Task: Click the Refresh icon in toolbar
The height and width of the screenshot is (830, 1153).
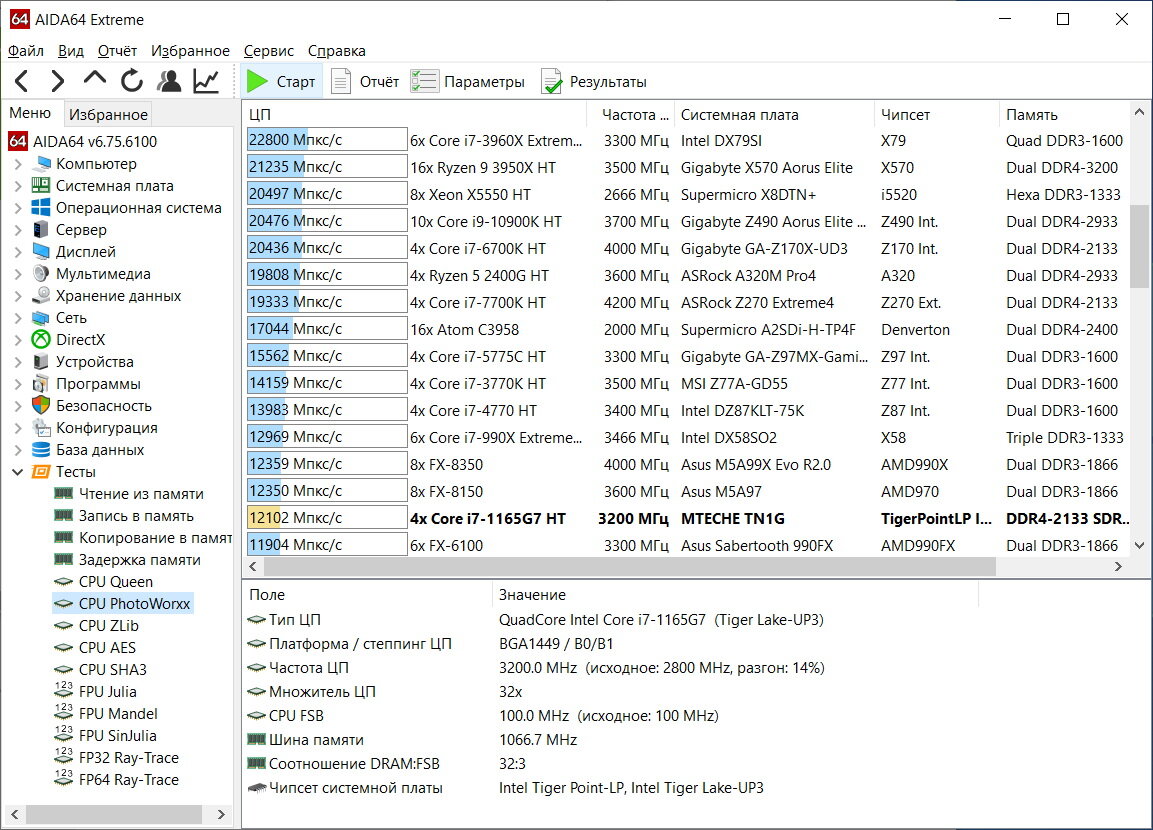Action: tap(132, 81)
